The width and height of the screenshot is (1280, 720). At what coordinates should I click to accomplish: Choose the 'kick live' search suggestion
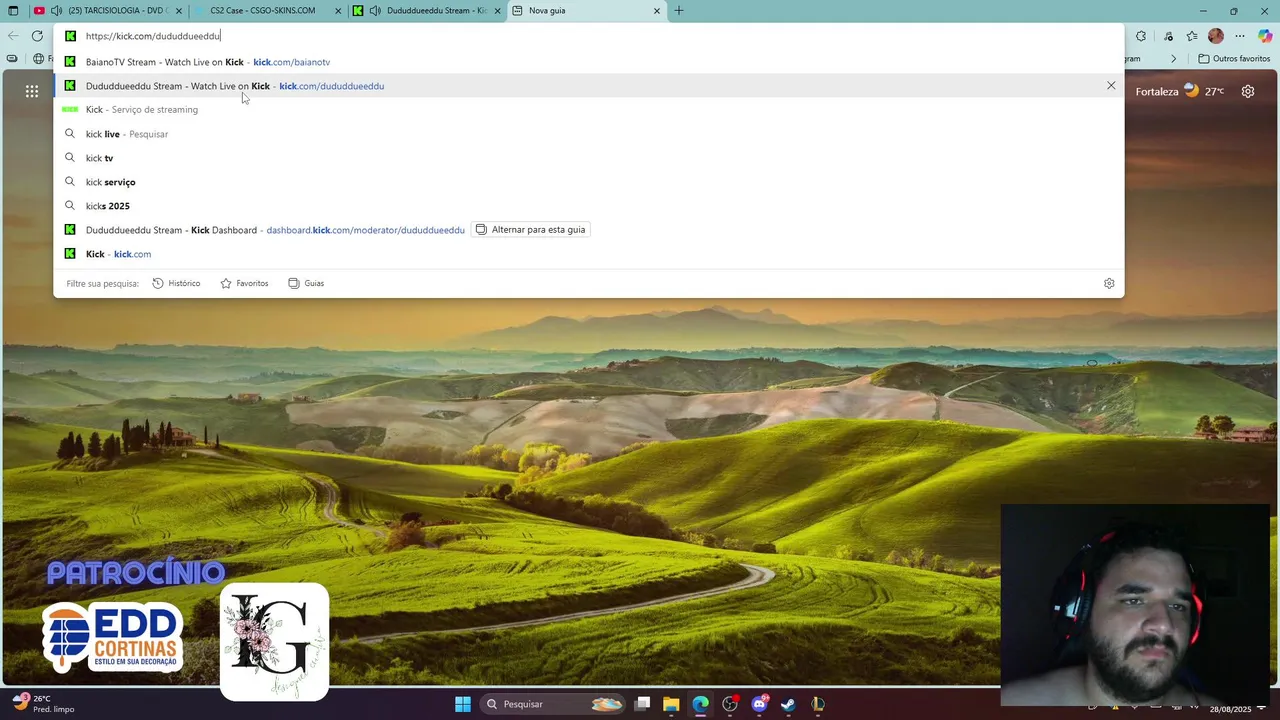click(x=588, y=134)
